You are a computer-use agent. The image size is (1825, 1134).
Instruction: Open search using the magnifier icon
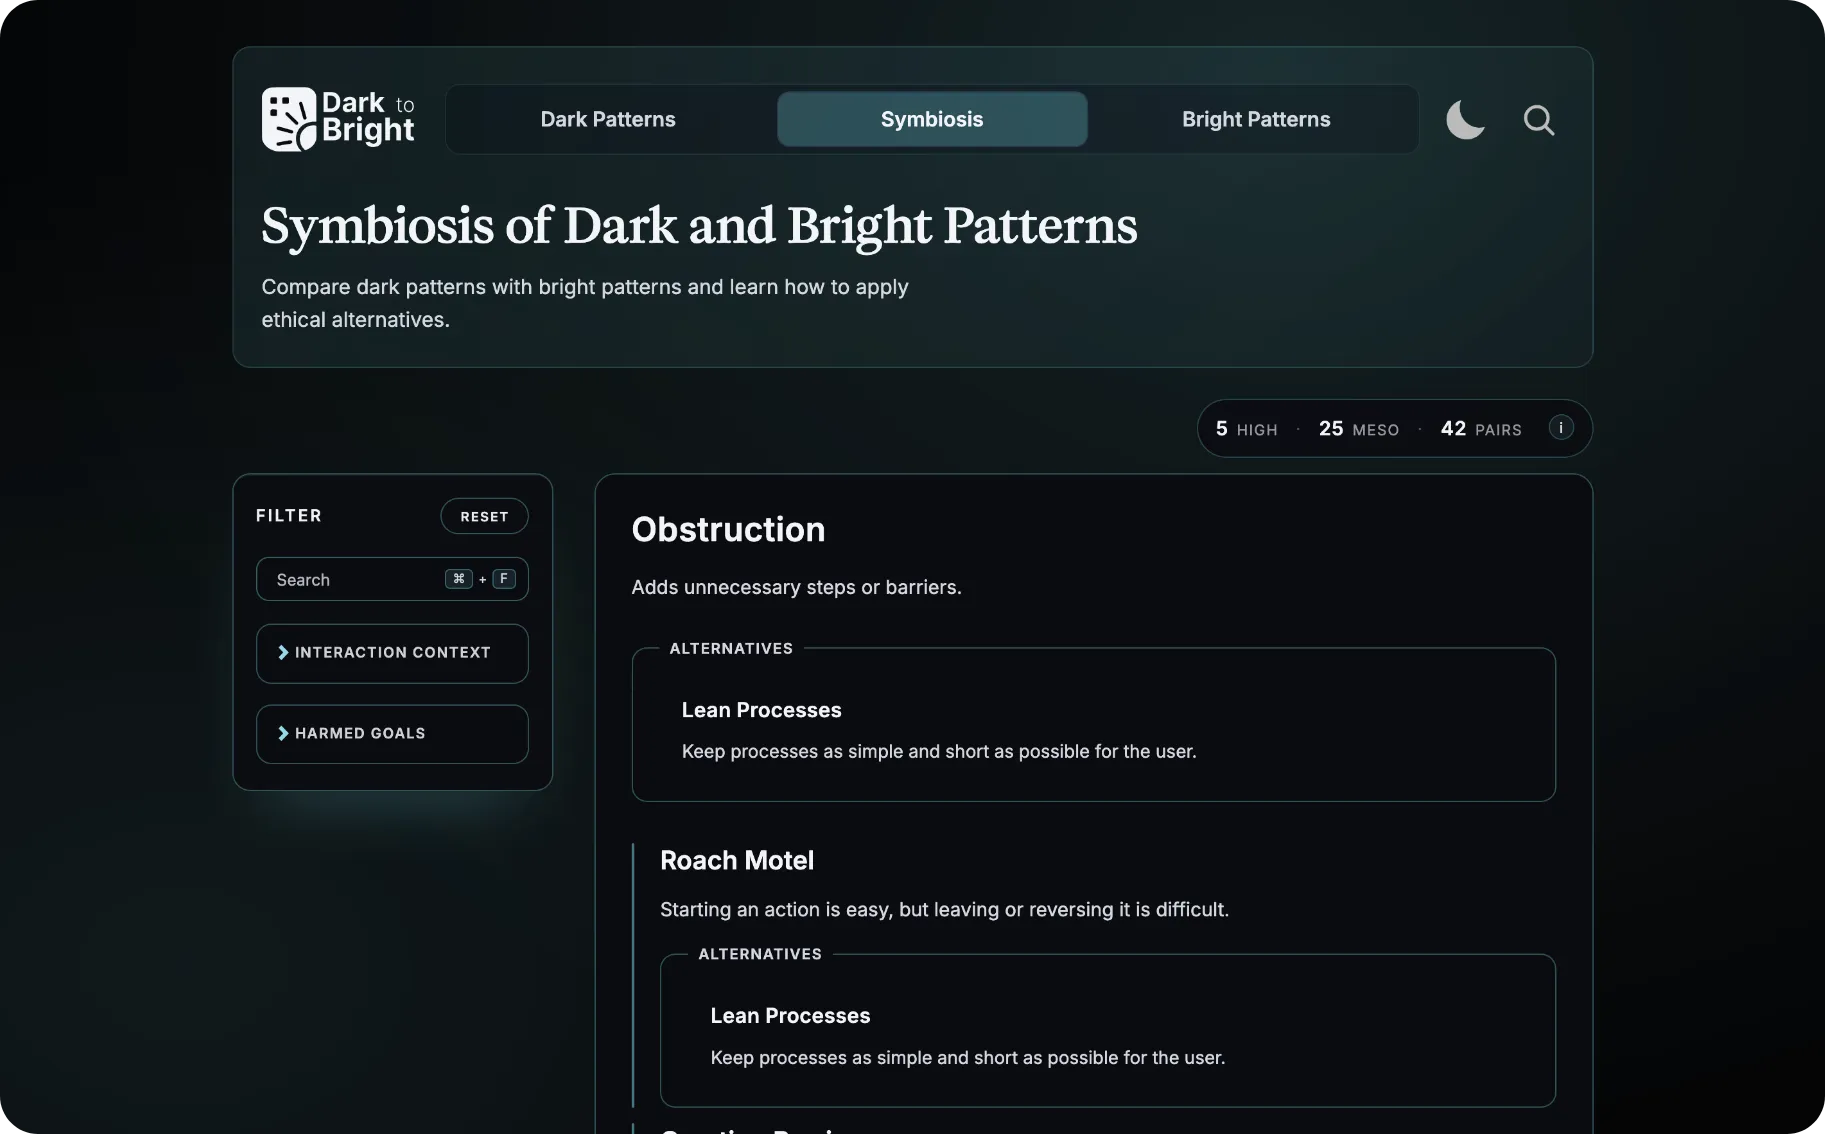coord(1539,120)
